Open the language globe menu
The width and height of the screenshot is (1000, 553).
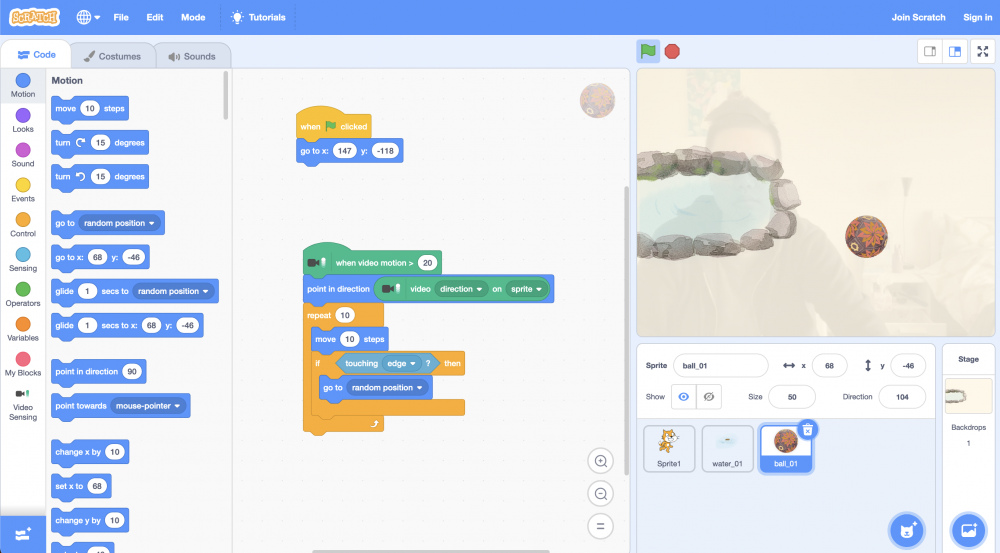click(88, 17)
